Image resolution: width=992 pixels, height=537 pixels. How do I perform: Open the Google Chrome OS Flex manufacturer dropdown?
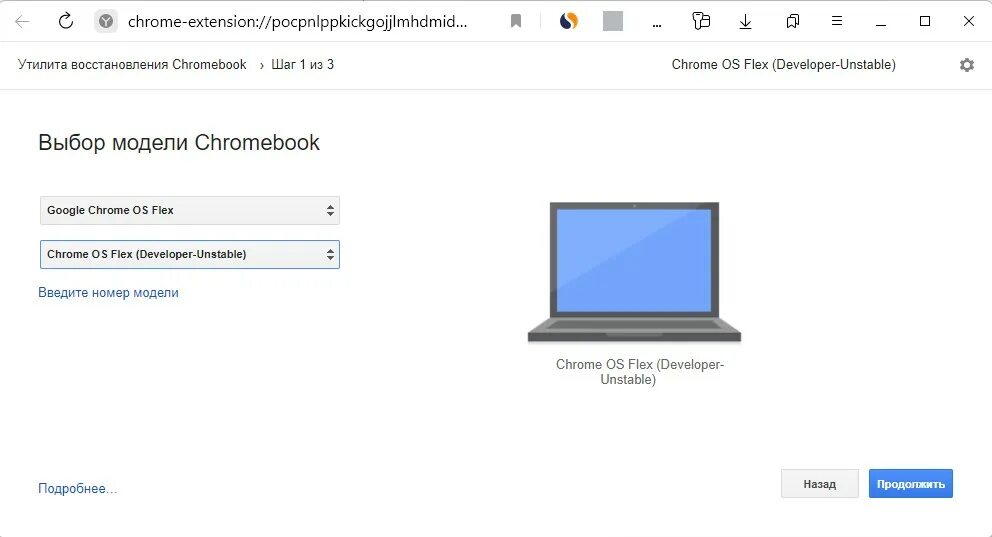[190, 211]
